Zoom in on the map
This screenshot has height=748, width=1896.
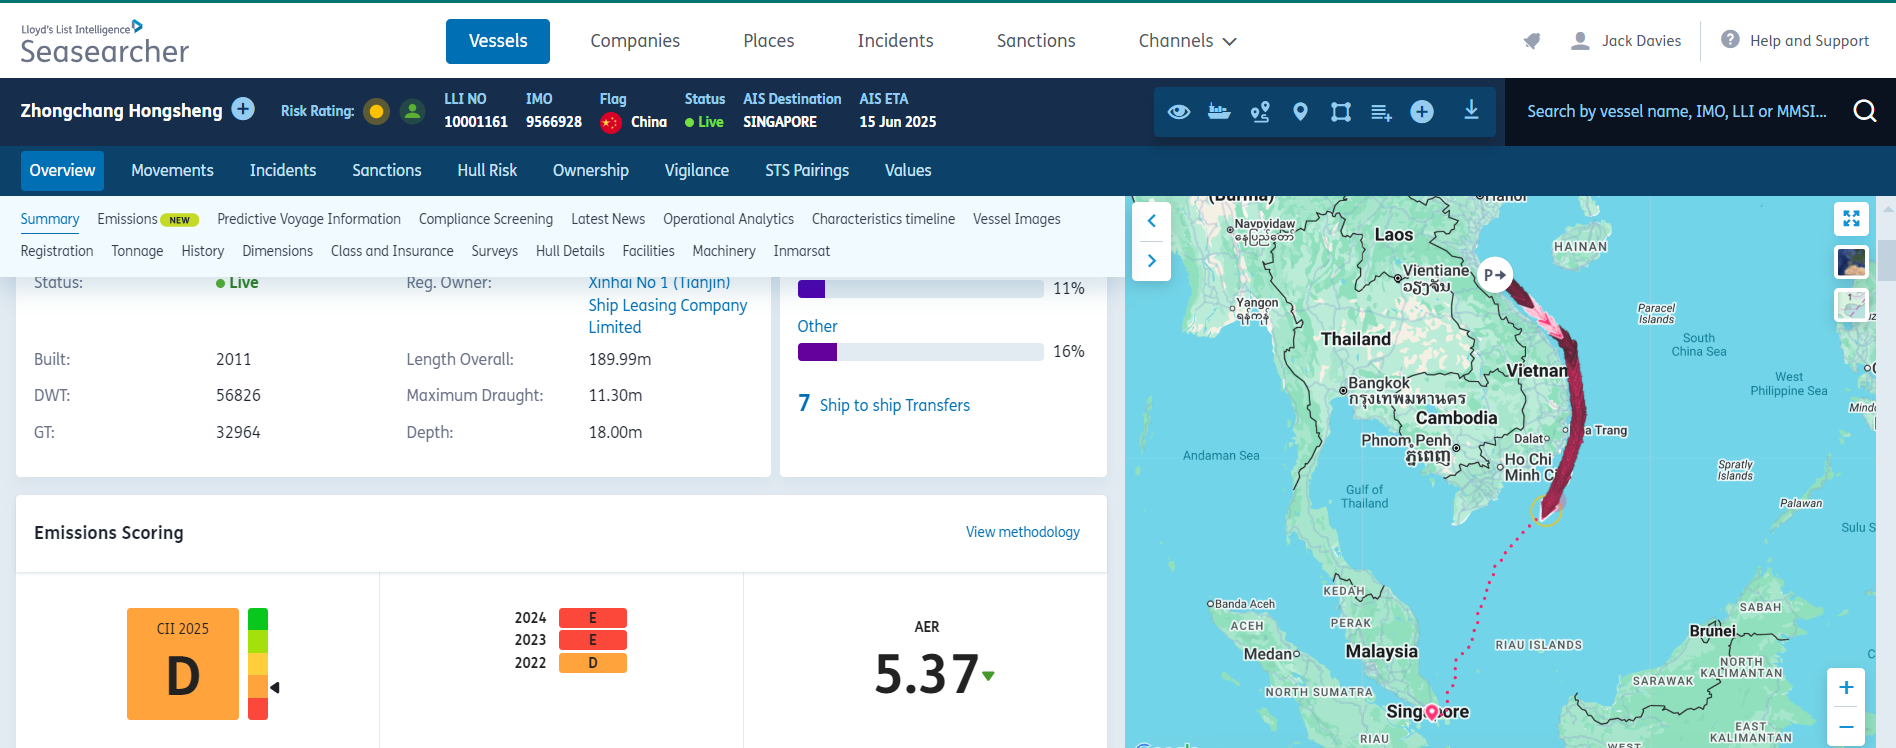pyautogui.click(x=1846, y=687)
